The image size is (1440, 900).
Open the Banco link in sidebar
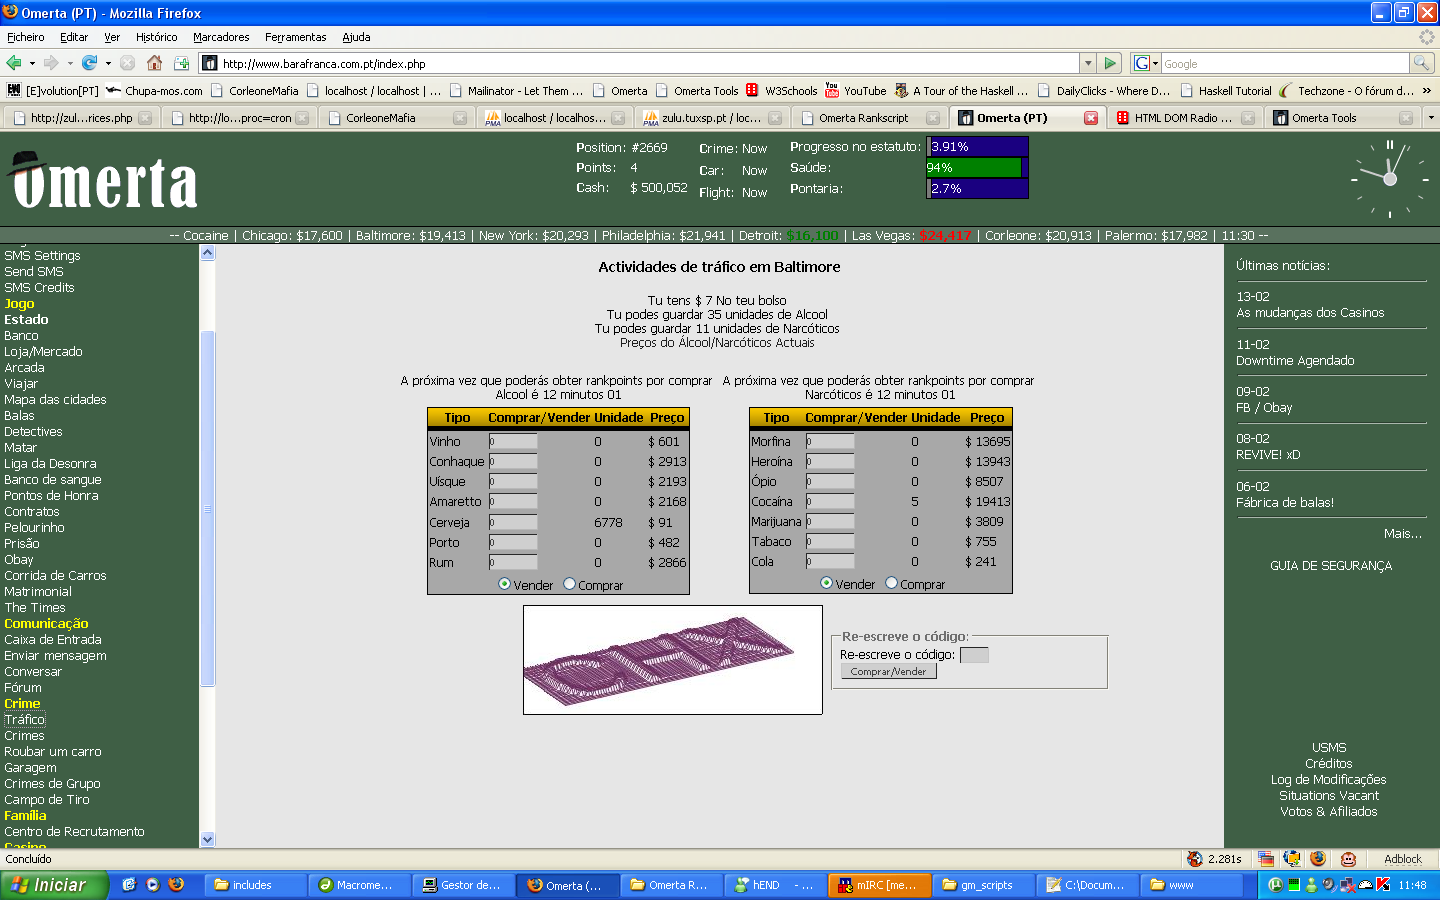tap(21, 336)
